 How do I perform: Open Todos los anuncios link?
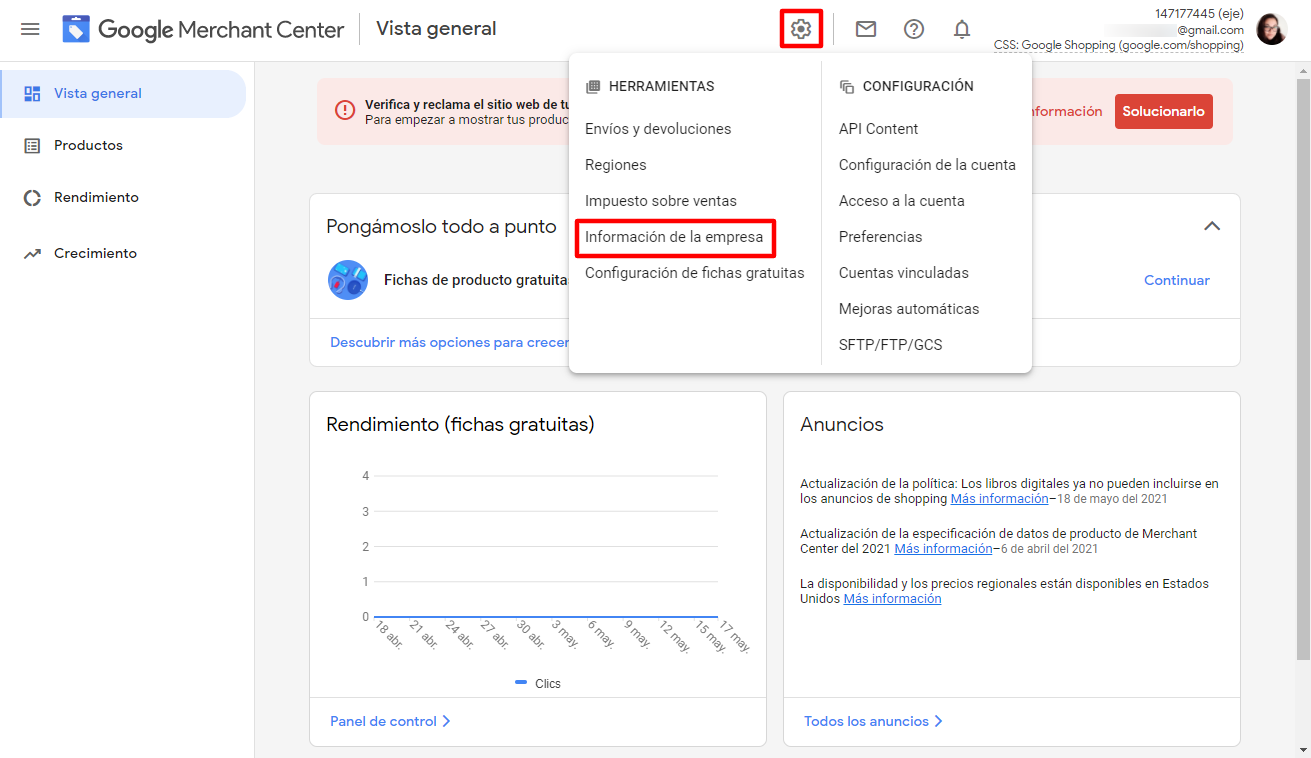[x=873, y=721]
